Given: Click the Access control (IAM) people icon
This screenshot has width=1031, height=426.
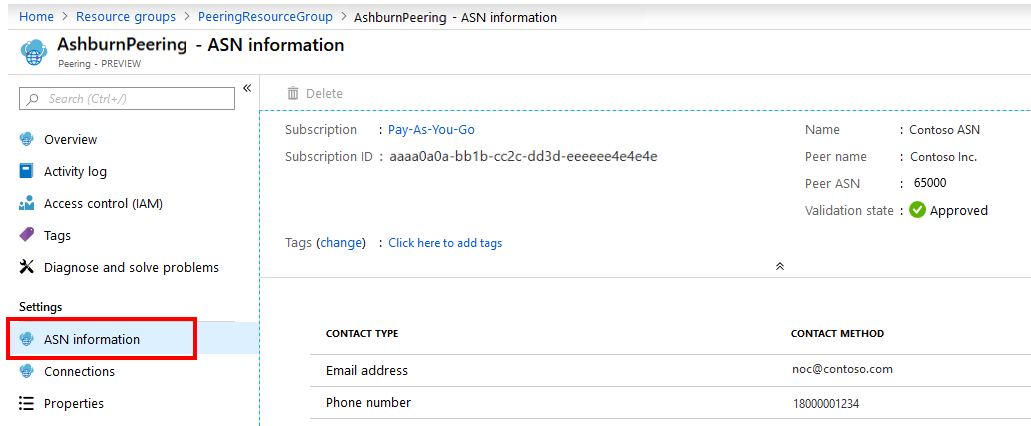Looking at the screenshot, I should pyautogui.click(x=27, y=203).
